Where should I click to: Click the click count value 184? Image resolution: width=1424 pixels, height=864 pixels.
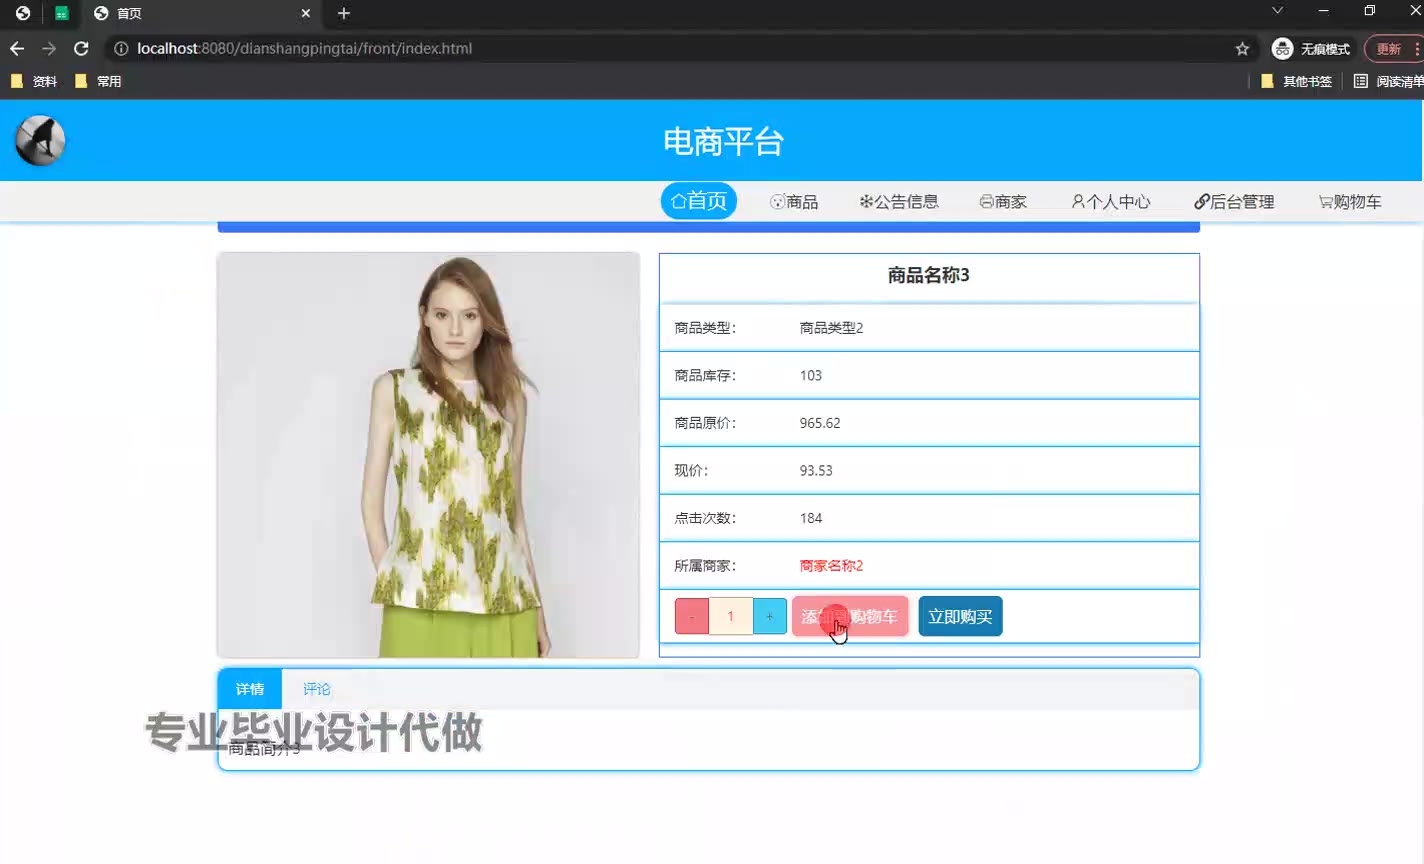tap(811, 518)
